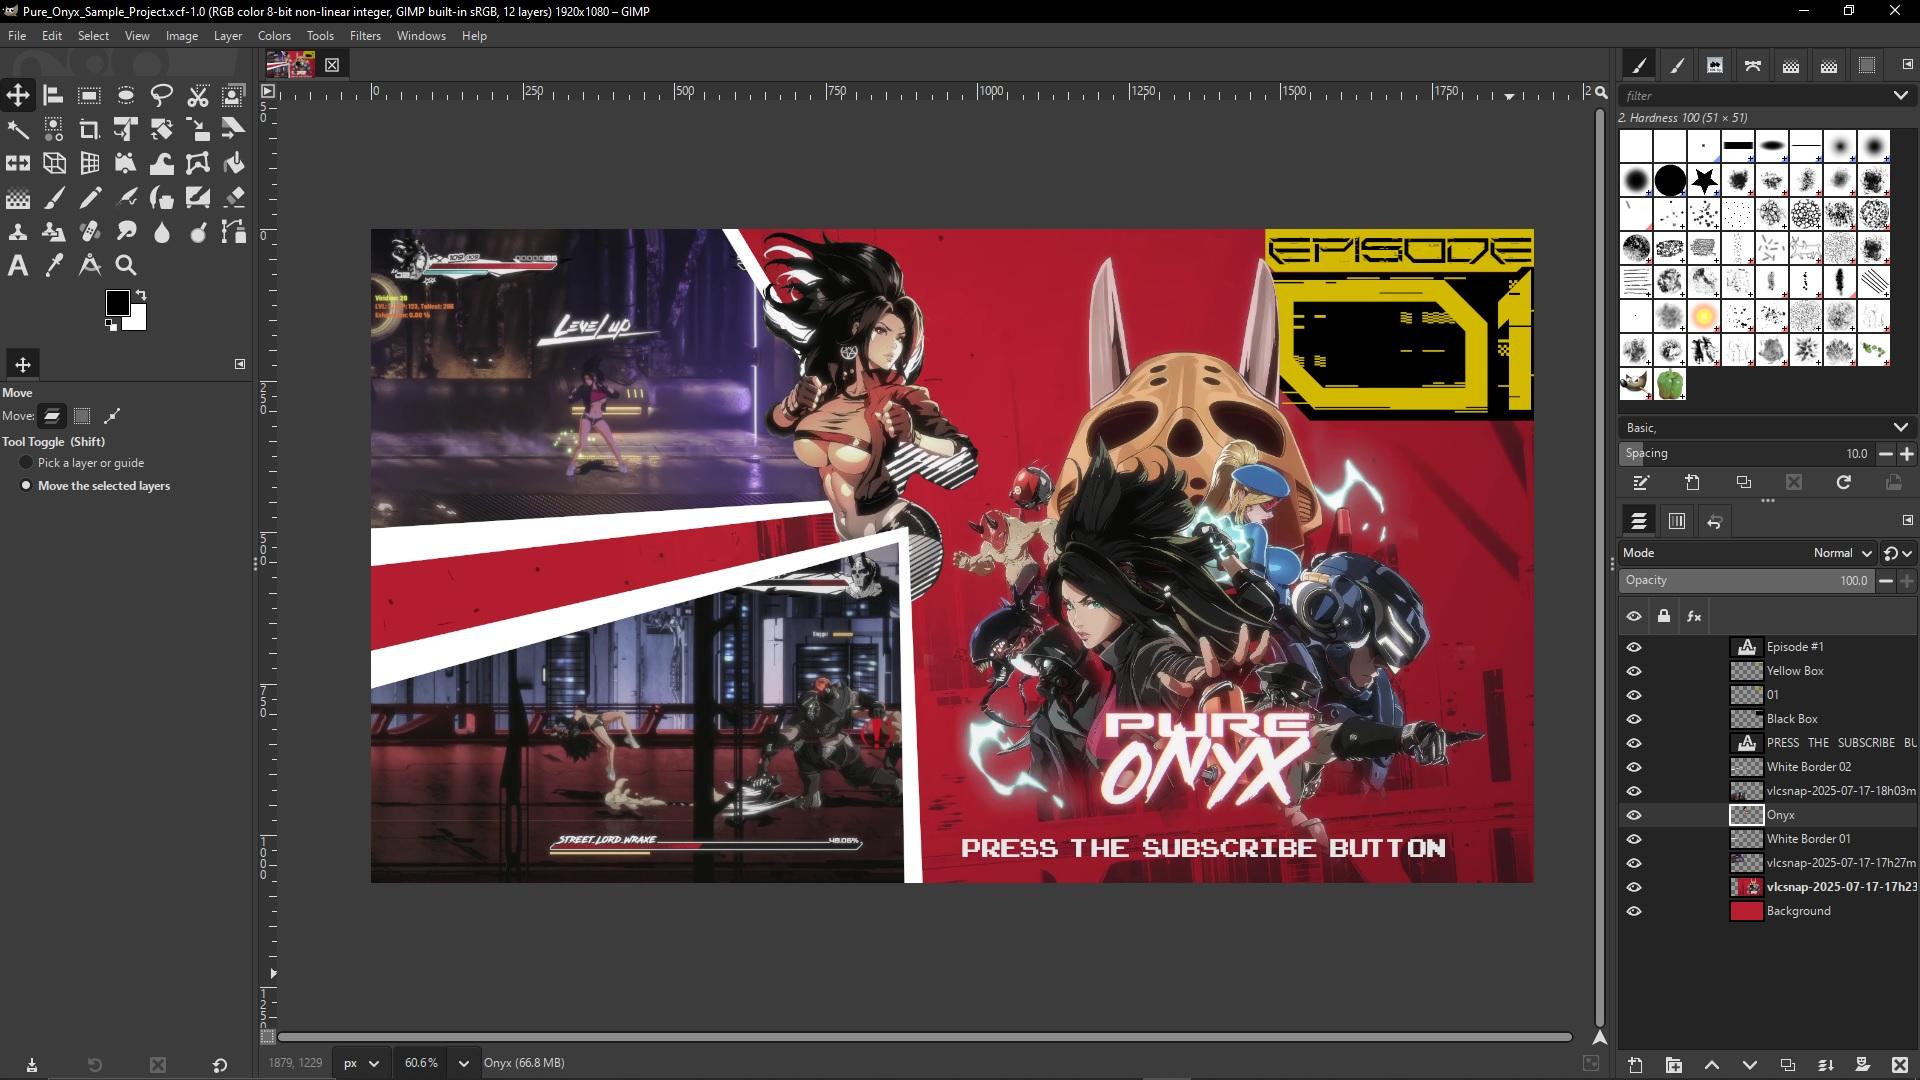Open the Colors menu
Screen dimensions: 1920x1080
(274, 36)
